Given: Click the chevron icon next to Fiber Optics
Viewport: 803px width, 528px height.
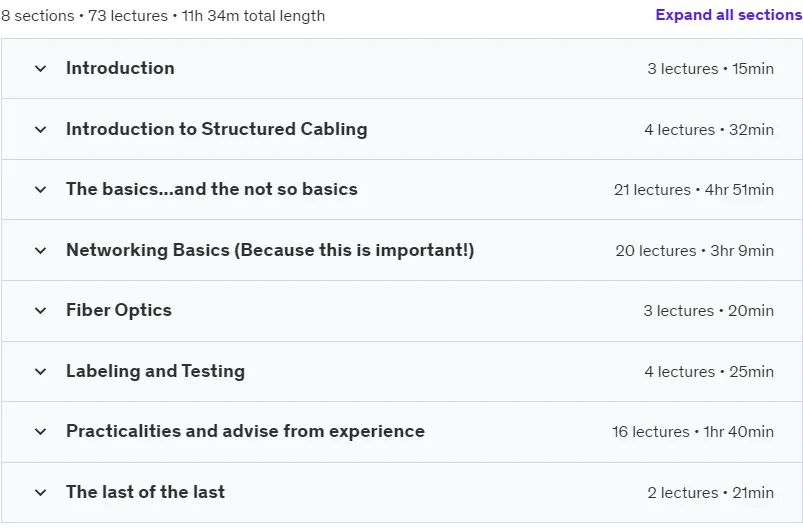Looking at the screenshot, I should pos(40,310).
